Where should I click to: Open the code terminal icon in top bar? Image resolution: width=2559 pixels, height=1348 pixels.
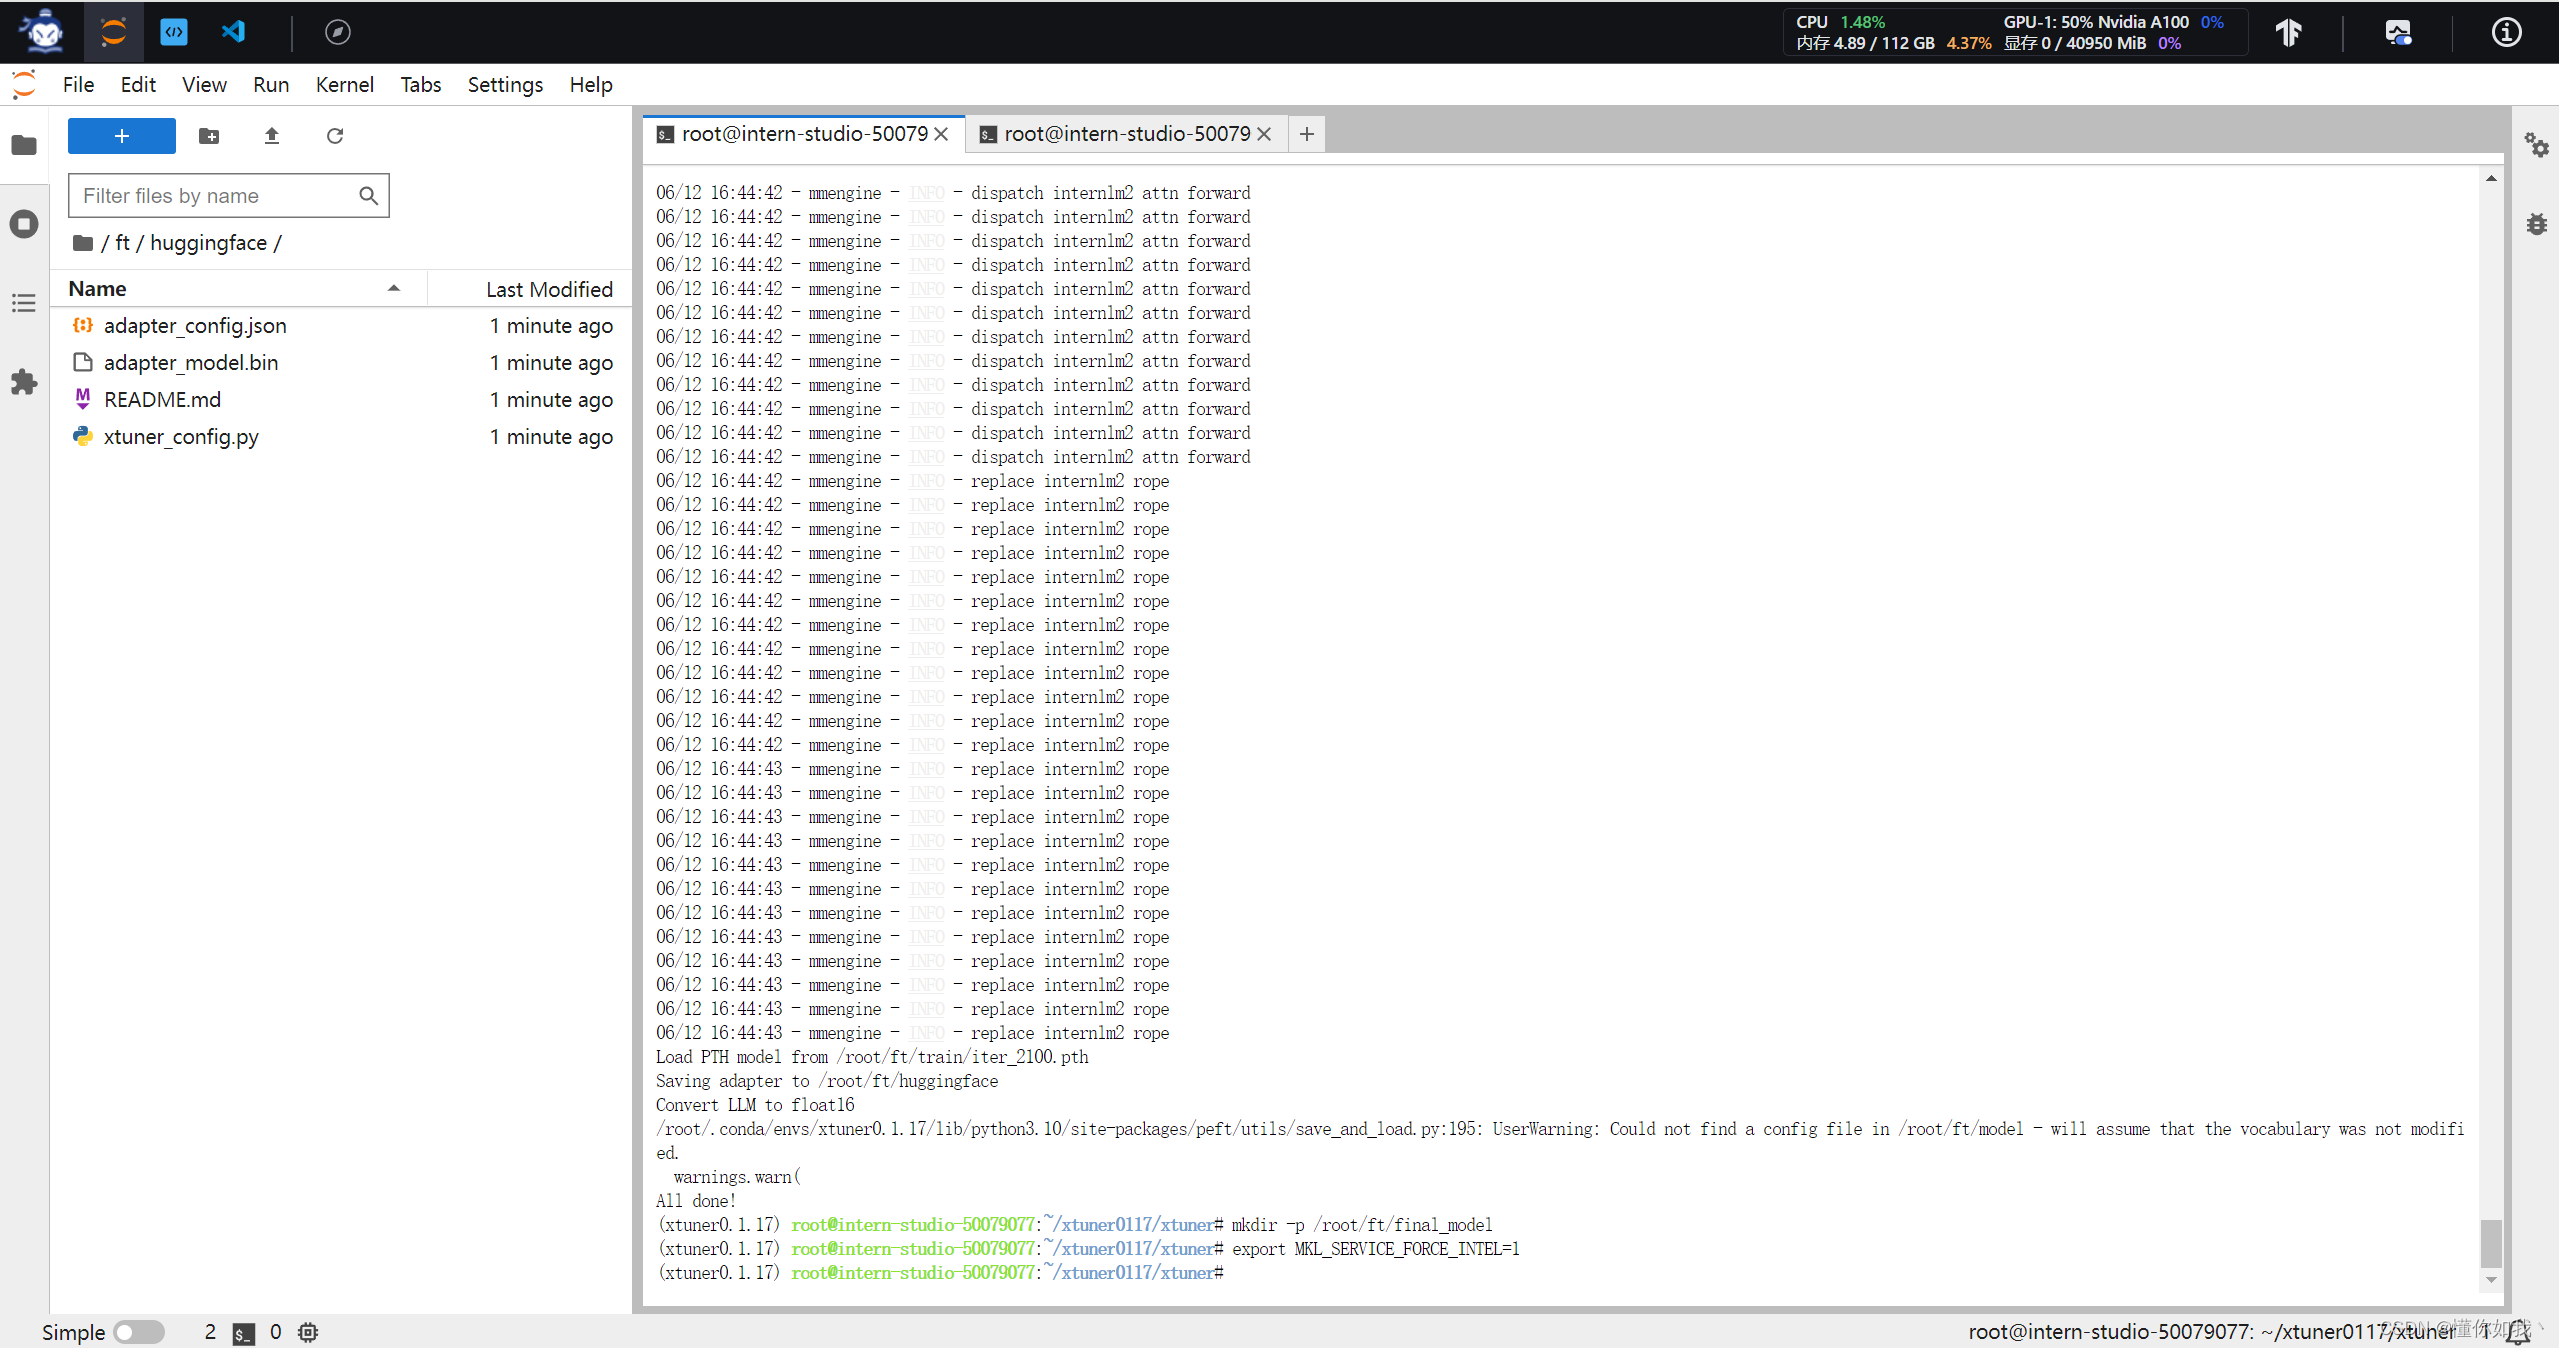pyautogui.click(x=174, y=32)
